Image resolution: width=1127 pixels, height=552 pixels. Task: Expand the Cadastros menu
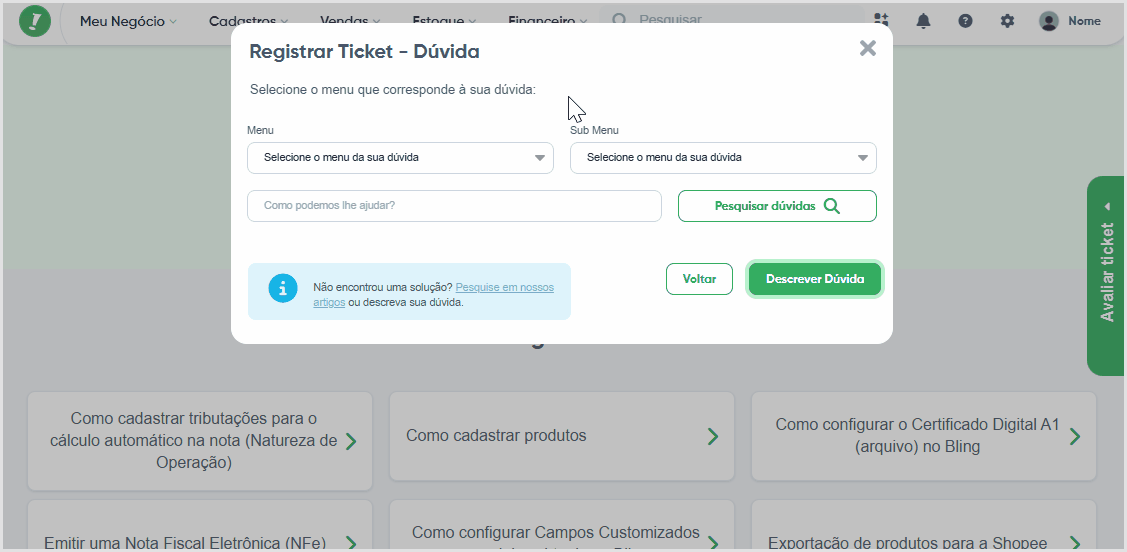coord(249,22)
